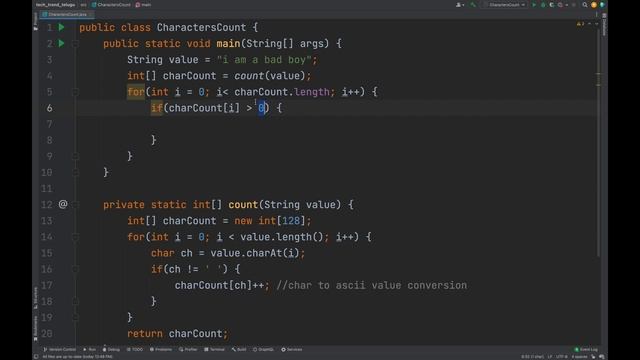The image size is (640, 360).
Task: Click the tech_trend_telugu project breadcrumb
Action: (55, 5)
